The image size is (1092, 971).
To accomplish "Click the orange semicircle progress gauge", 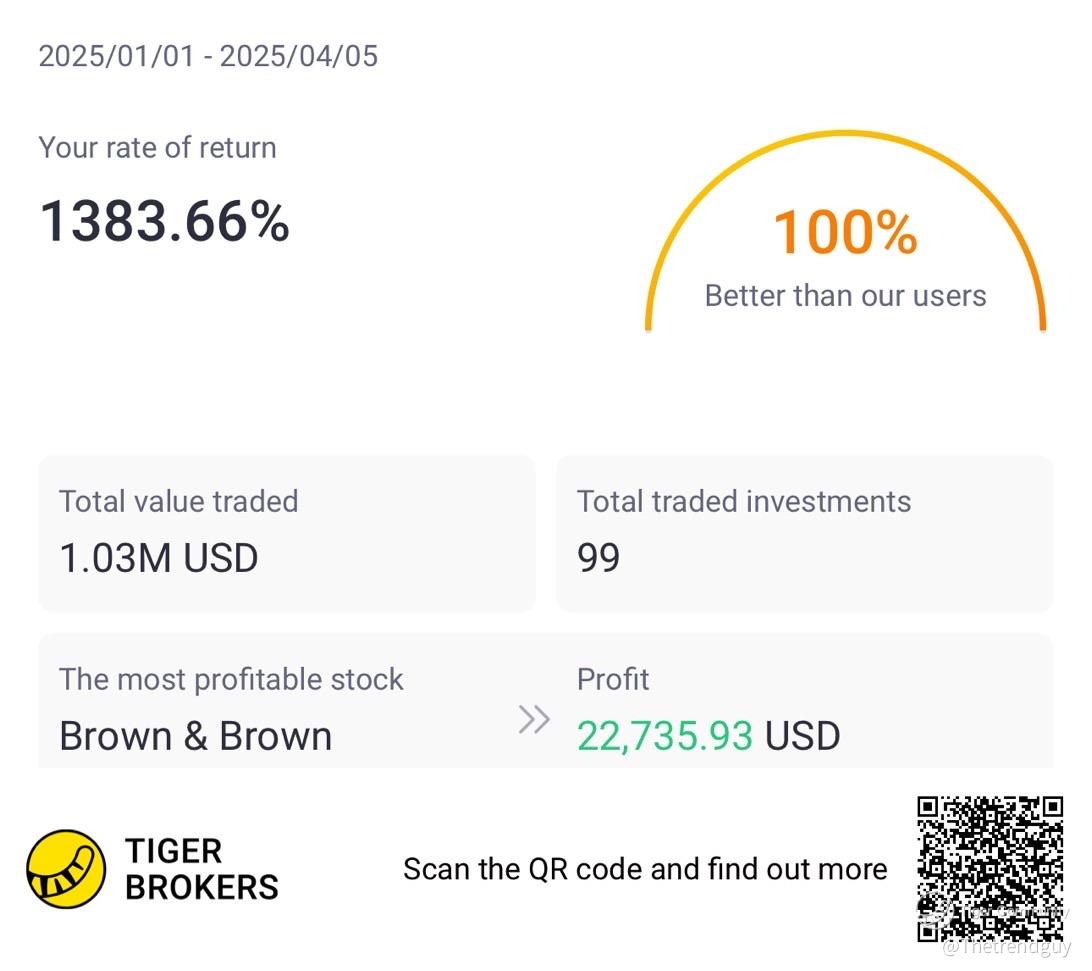I will click(x=845, y=231).
